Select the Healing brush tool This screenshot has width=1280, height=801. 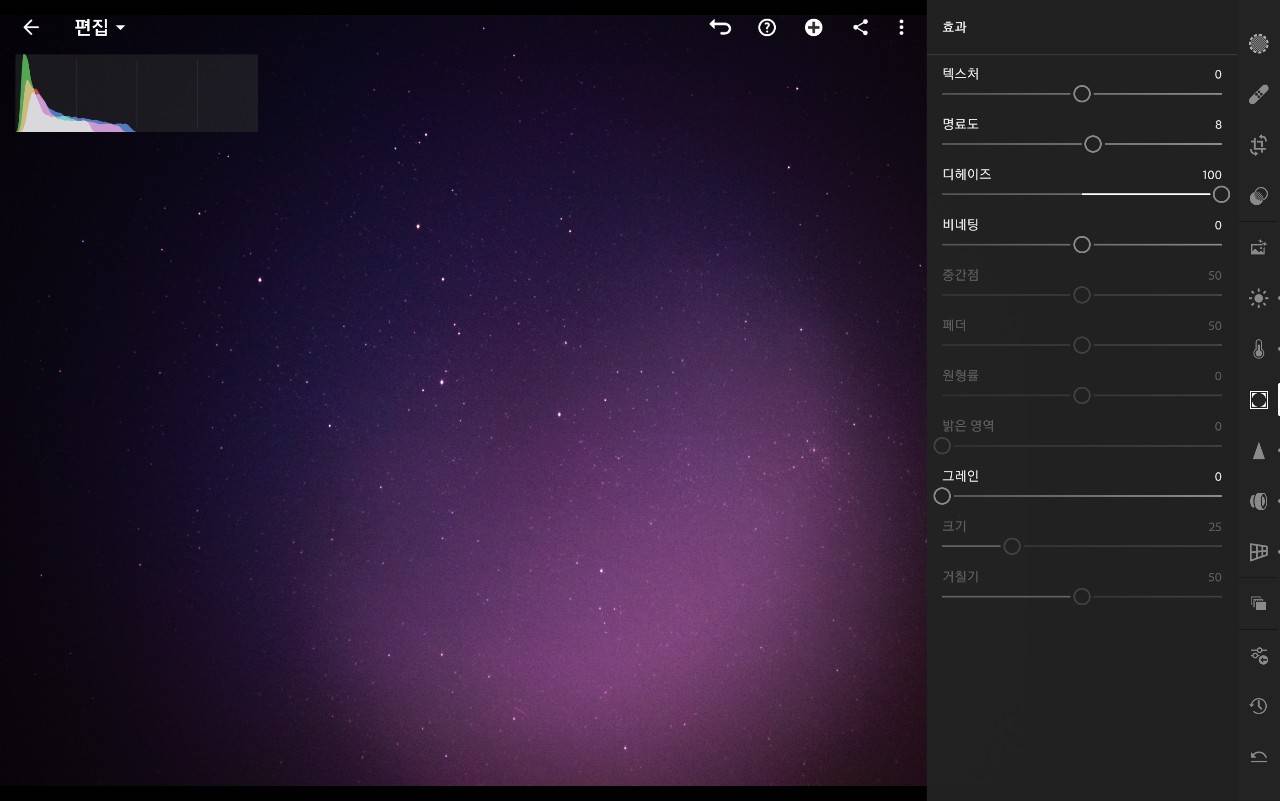point(1258,95)
